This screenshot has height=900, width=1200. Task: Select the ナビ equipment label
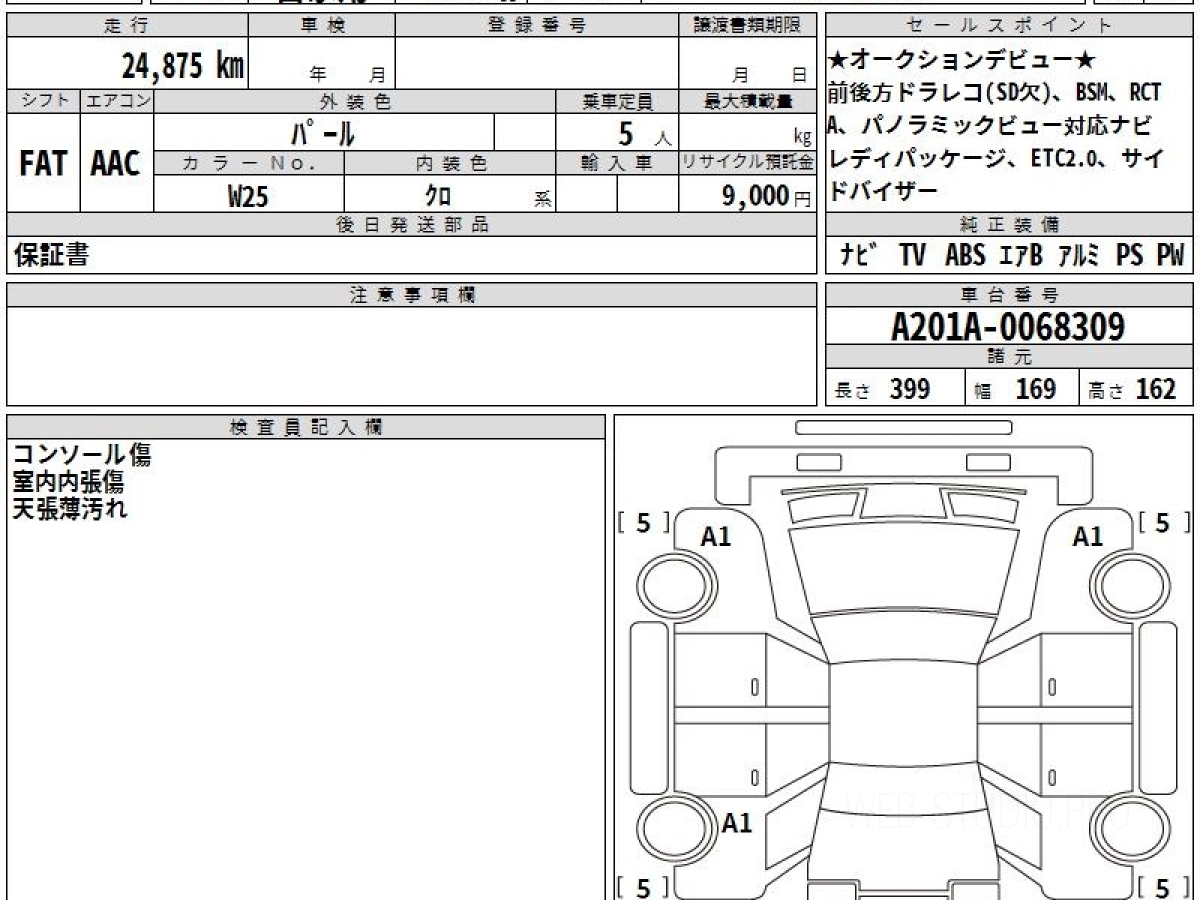pos(858,256)
